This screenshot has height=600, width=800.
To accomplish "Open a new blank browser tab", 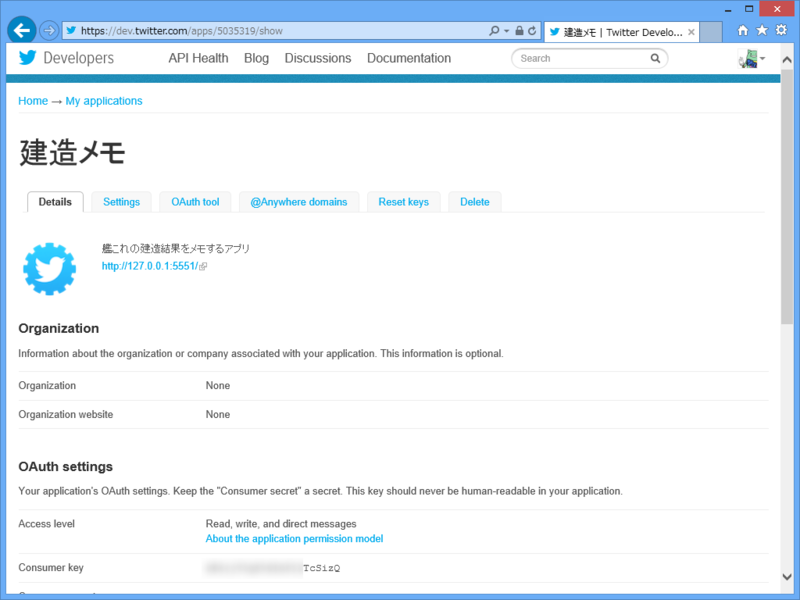I will (x=711, y=32).
